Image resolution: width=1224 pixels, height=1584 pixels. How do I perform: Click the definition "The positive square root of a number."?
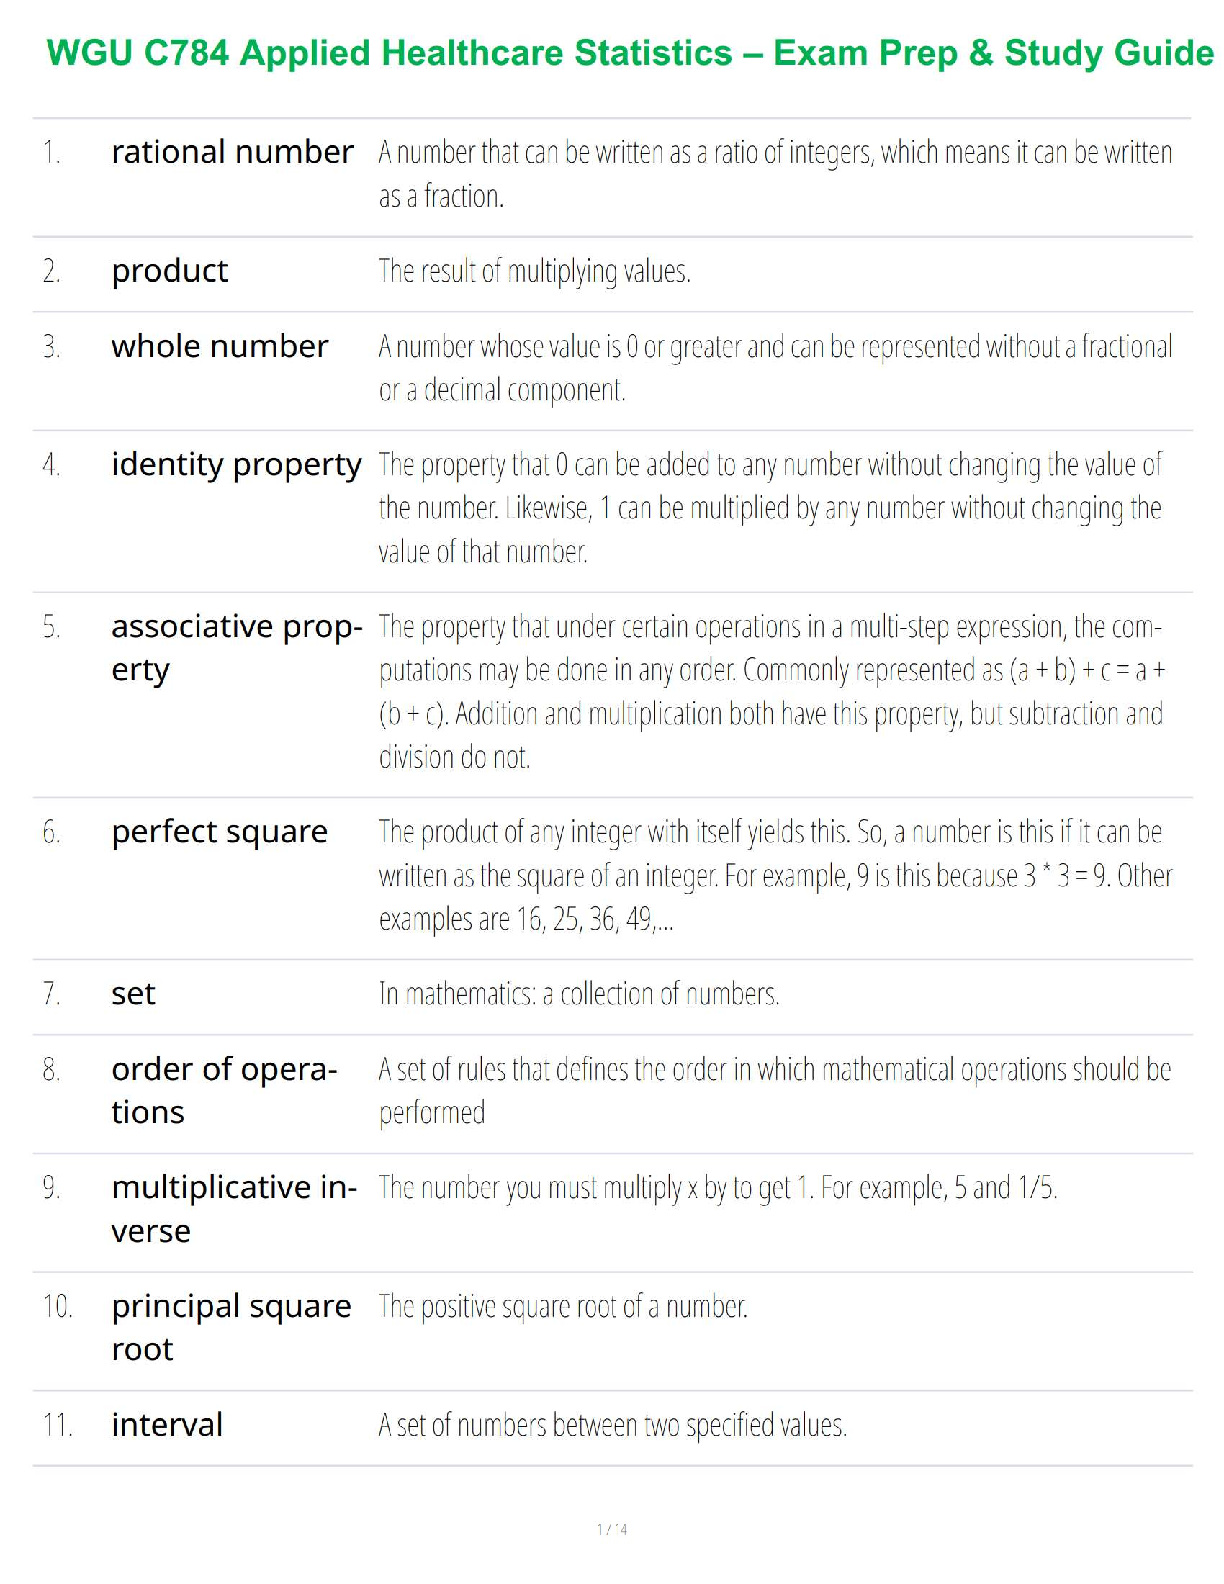point(562,1307)
